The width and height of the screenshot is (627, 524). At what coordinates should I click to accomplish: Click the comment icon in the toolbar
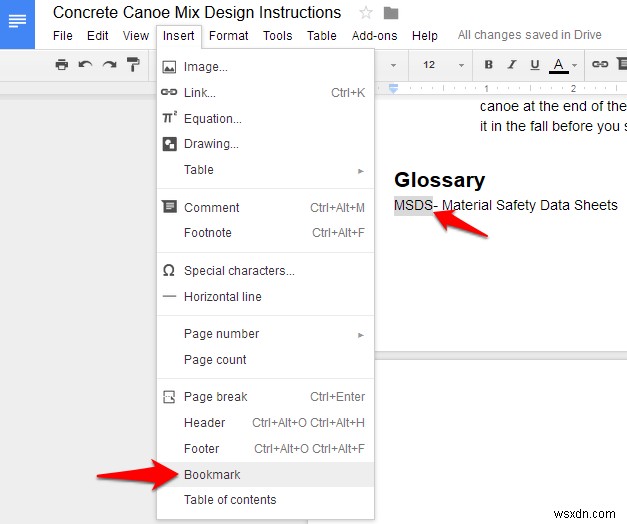click(621, 64)
